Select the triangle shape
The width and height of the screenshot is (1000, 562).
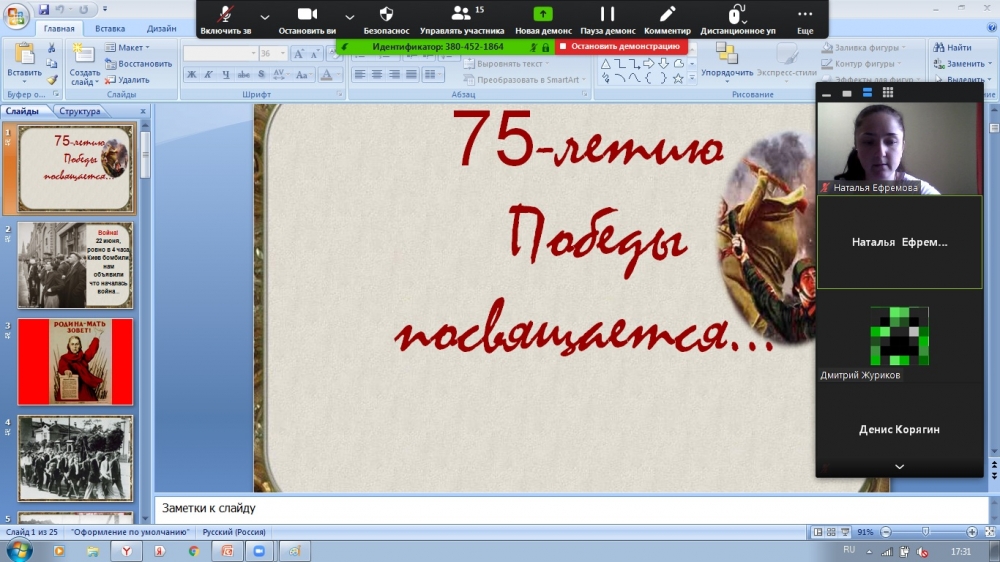[x=606, y=63]
